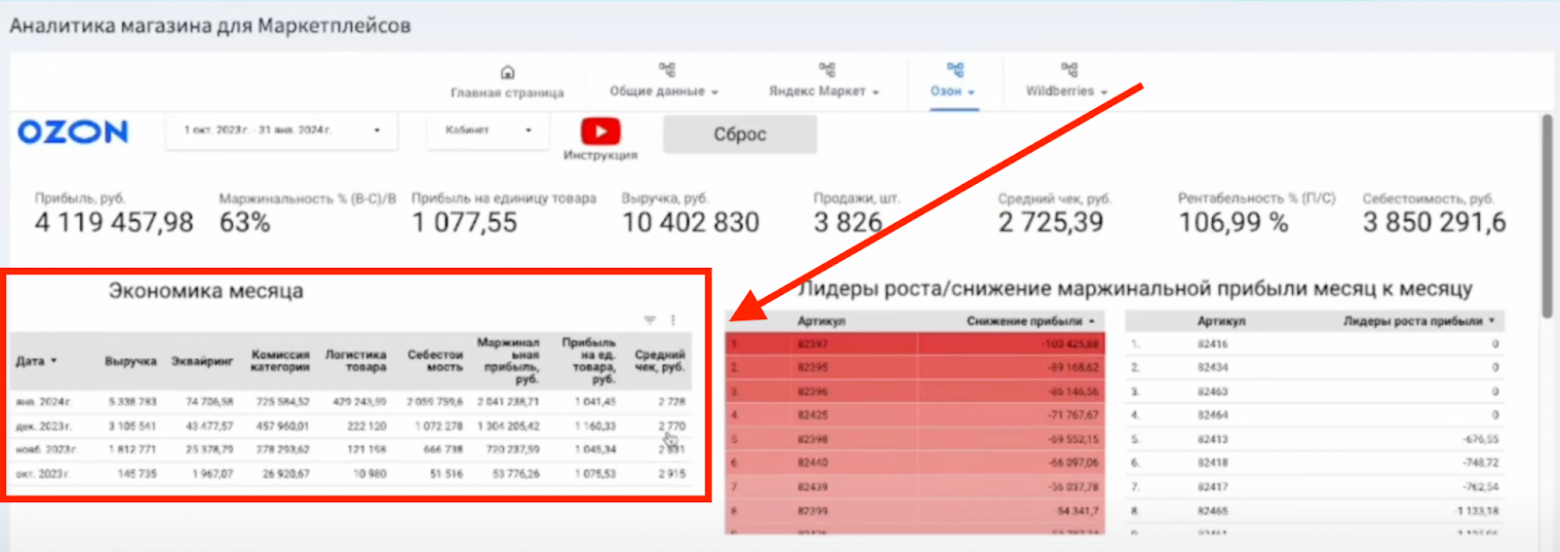This screenshot has width=1560, height=552.
Task: Click the Комиссия категории column header
Action: coord(280,360)
